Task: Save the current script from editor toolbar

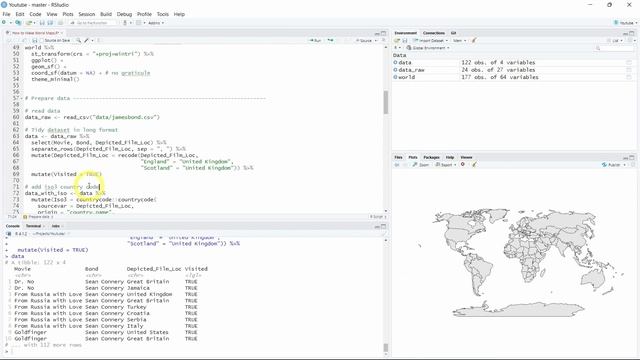Action: pyautogui.click(x=35, y=40)
